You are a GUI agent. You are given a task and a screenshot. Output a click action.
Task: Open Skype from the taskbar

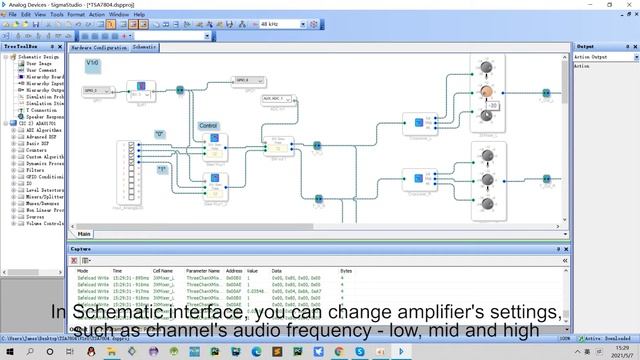360,351
